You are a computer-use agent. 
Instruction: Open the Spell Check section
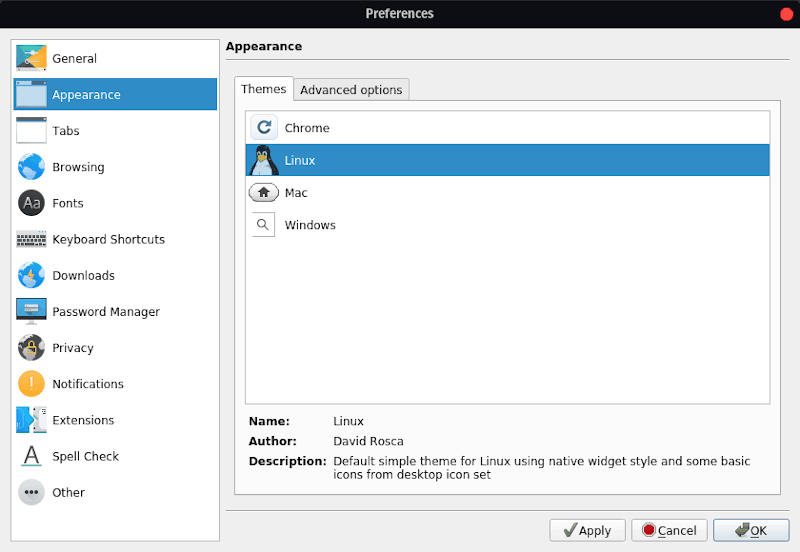[85, 456]
